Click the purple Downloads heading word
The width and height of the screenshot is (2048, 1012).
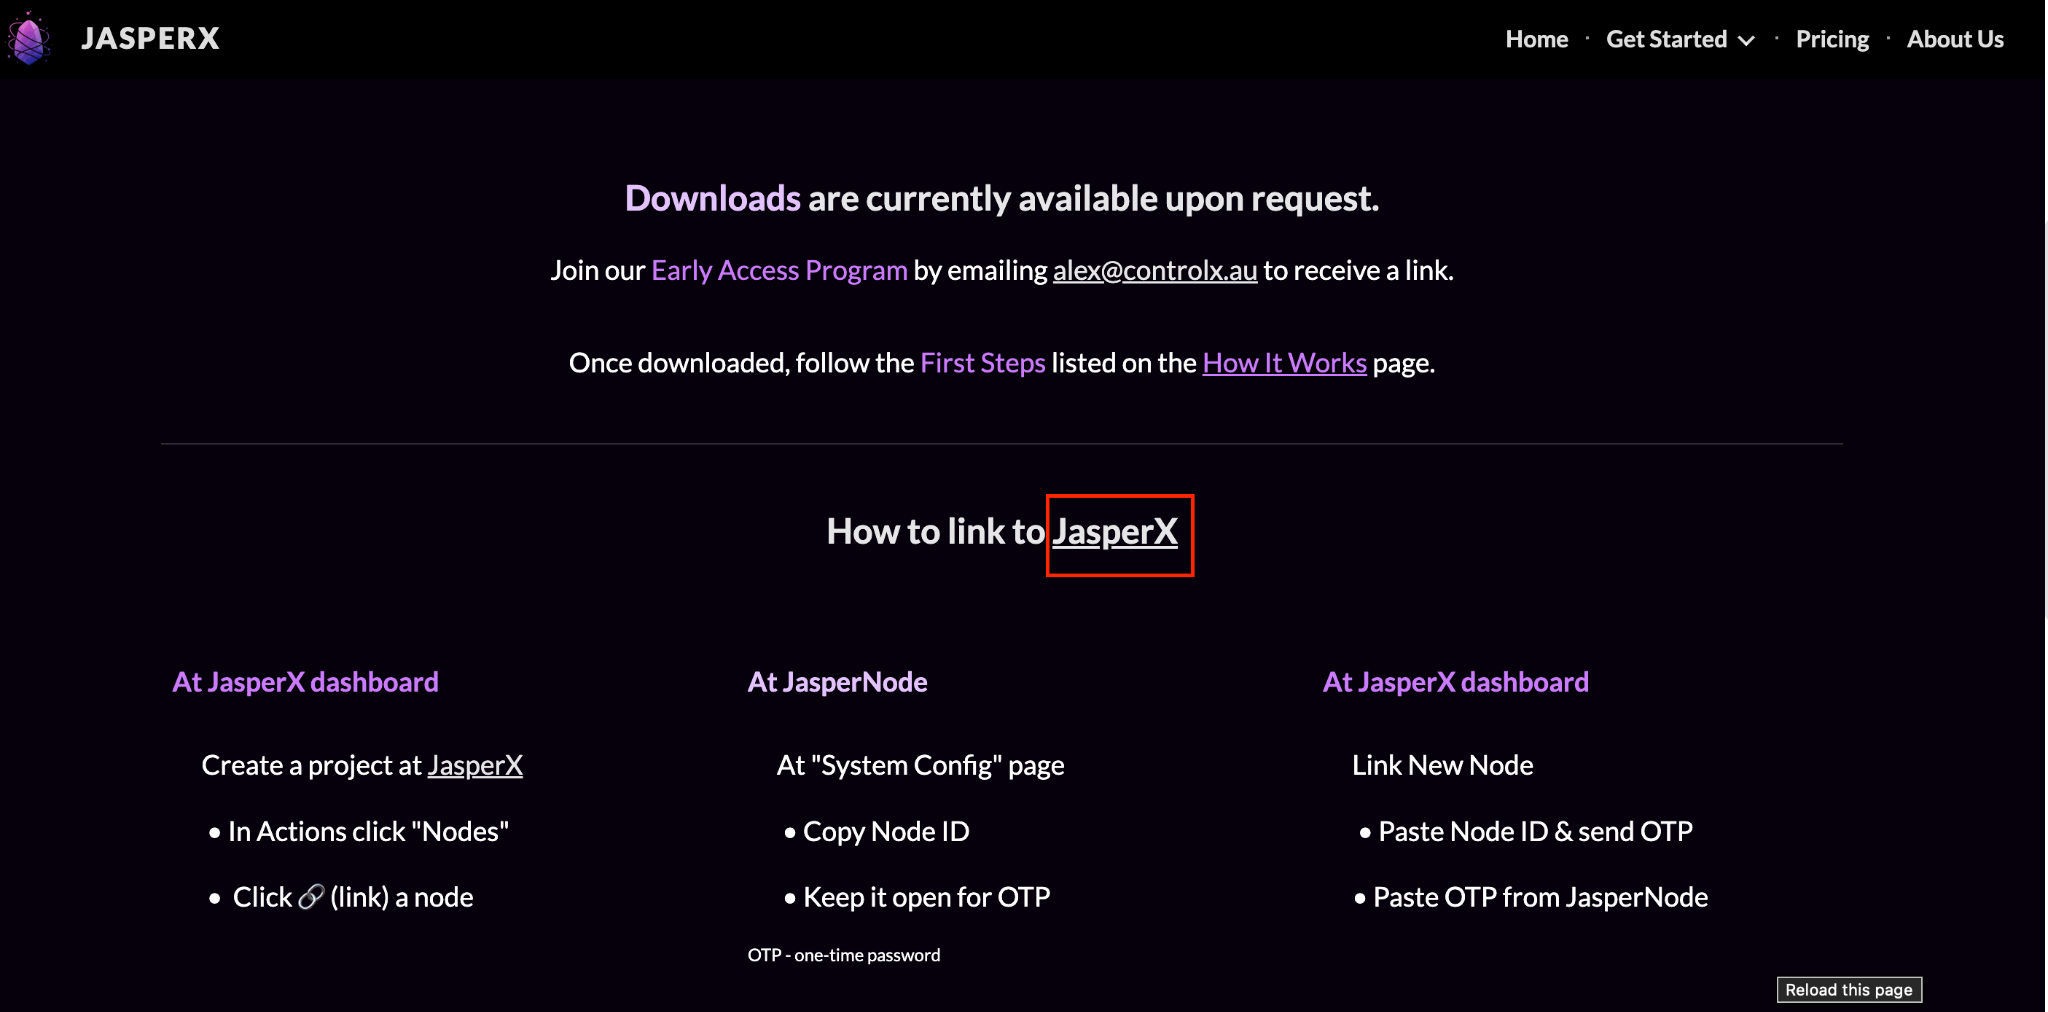[x=712, y=199]
